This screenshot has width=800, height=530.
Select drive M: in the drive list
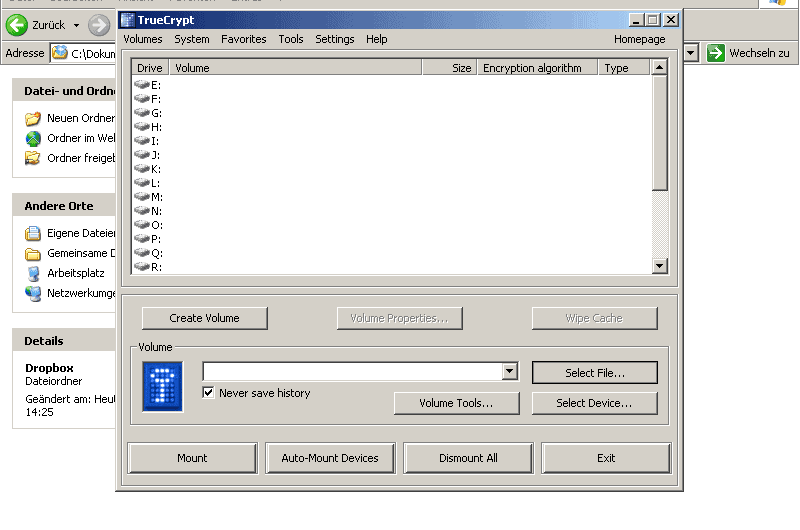(x=148, y=197)
